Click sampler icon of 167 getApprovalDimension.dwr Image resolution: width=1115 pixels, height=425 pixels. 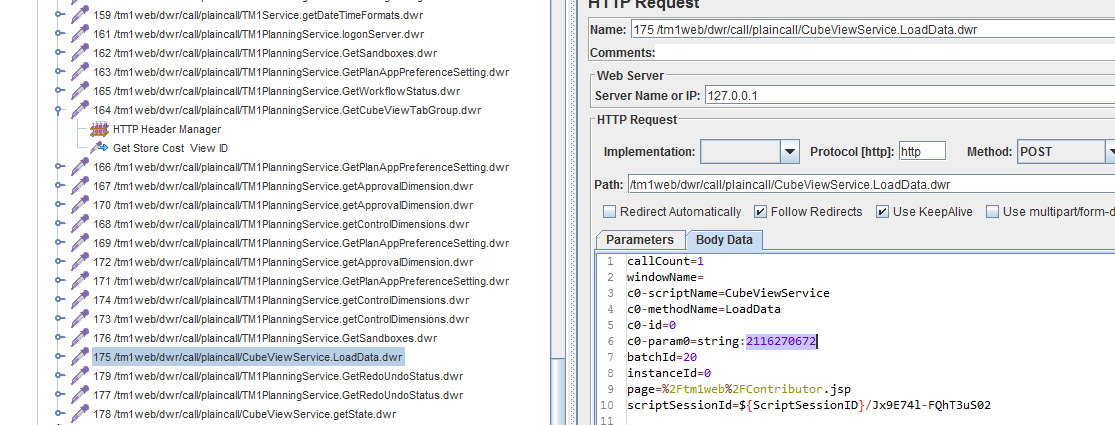pyautogui.click(x=80, y=186)
